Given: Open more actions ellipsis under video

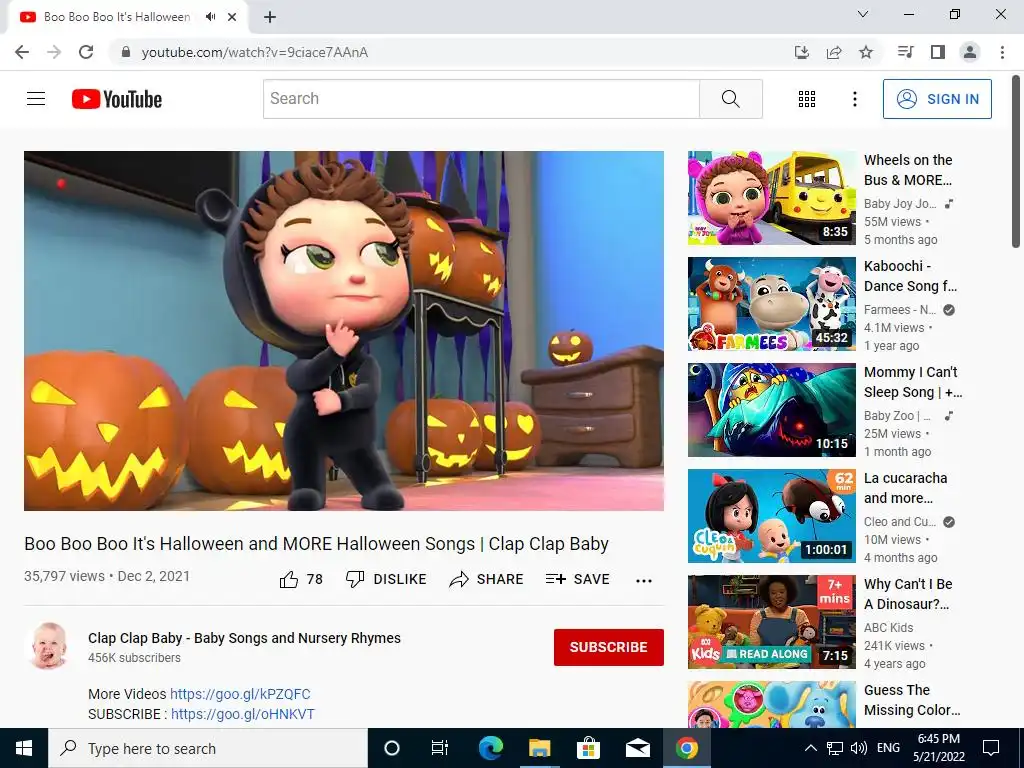Looking at the screenshot, I should coord(644,581).
